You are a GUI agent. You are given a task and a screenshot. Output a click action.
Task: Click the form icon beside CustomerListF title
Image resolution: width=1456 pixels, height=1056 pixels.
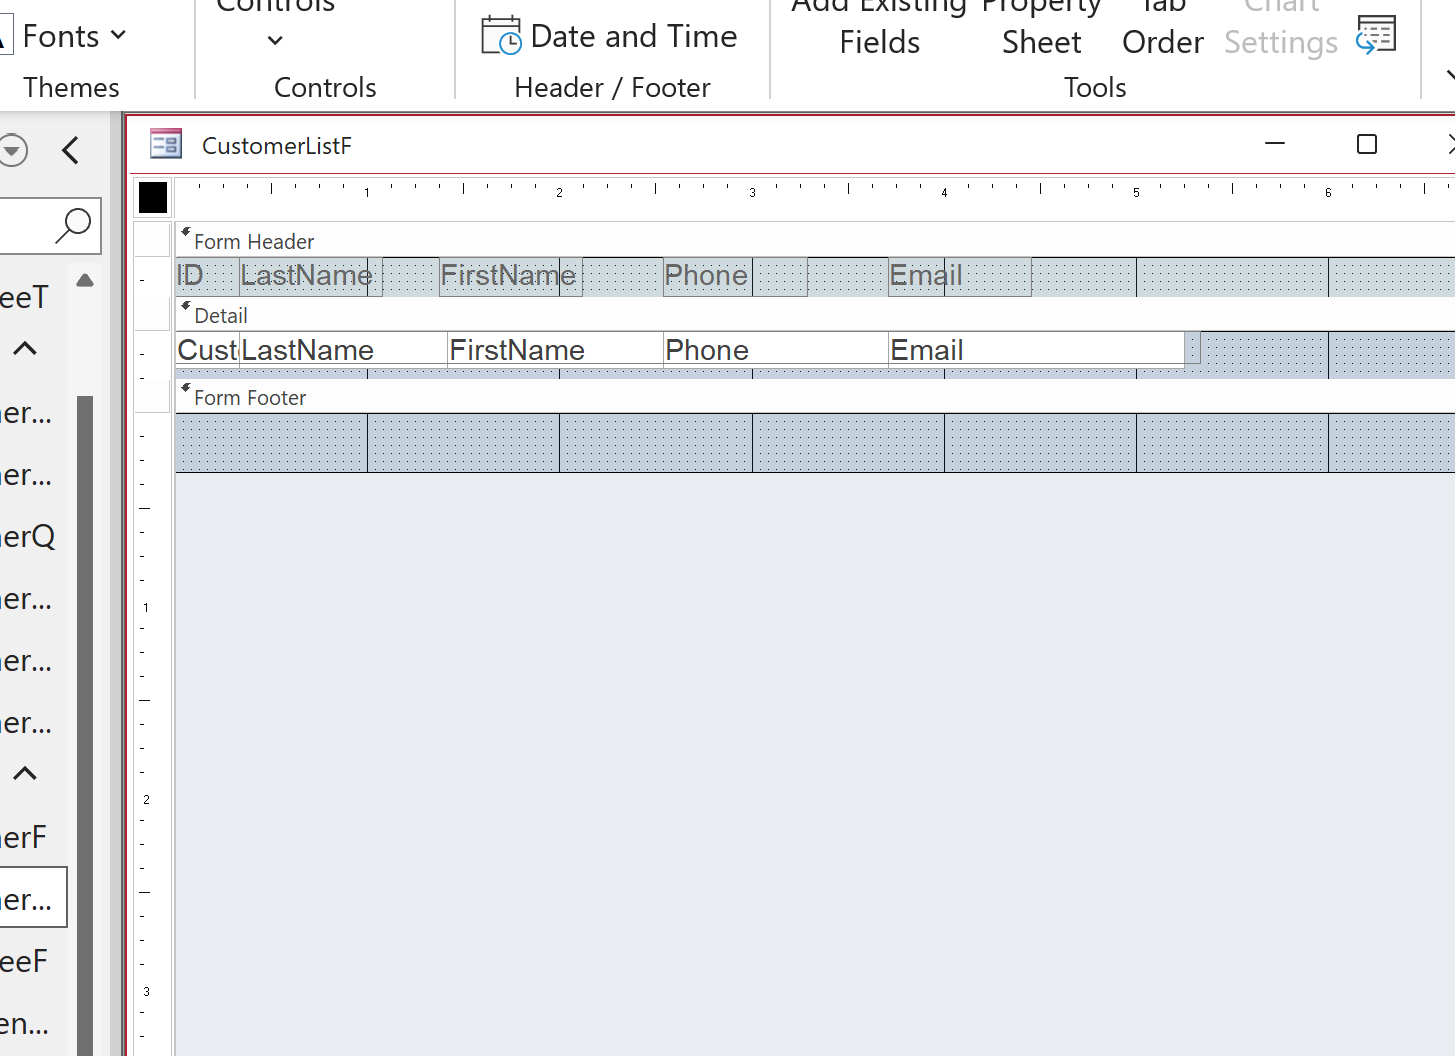pos(166,145)
